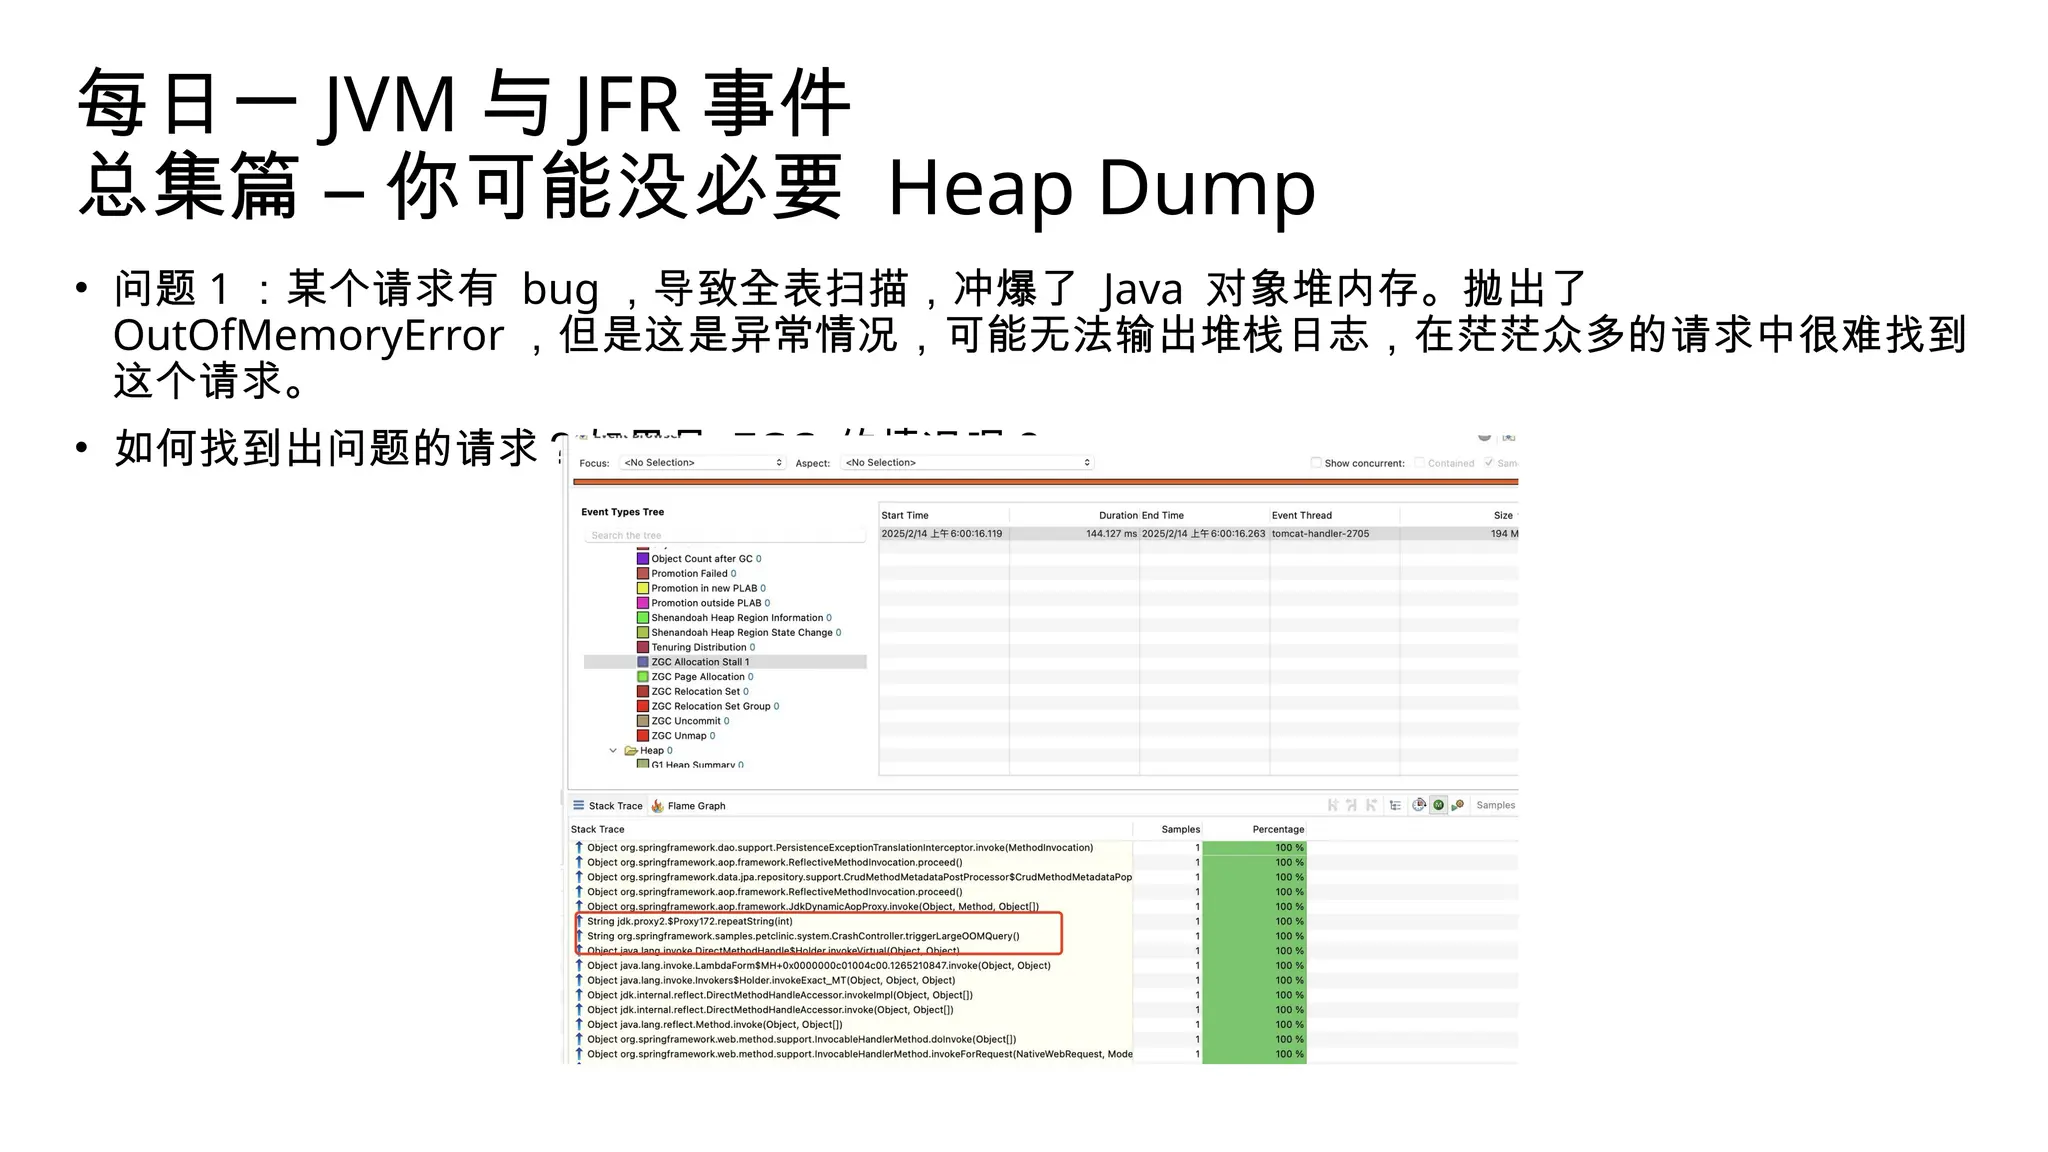Viewport: 2048px width, 1152px height.
Task: Toggle the checked Same-threads checkbox at right edge
Action: pyautogui.click(x=1489, y=463)
